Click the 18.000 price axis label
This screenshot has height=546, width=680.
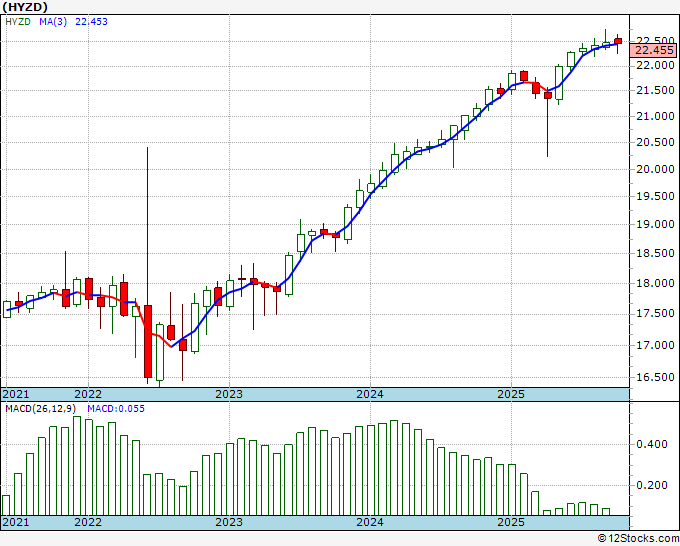(x=655, y=283)
